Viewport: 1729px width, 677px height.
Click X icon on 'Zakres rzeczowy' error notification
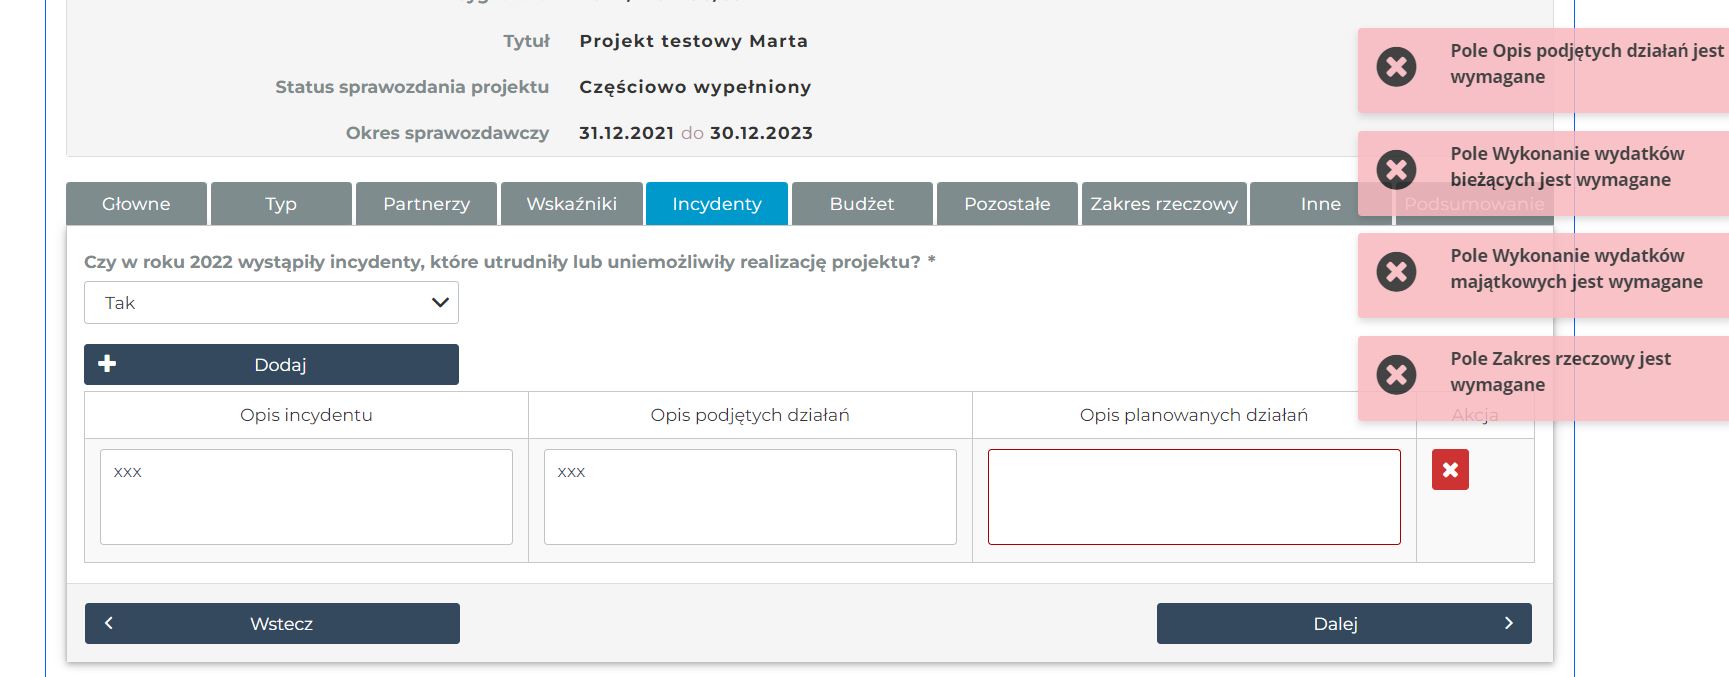tap(1396, 374)
